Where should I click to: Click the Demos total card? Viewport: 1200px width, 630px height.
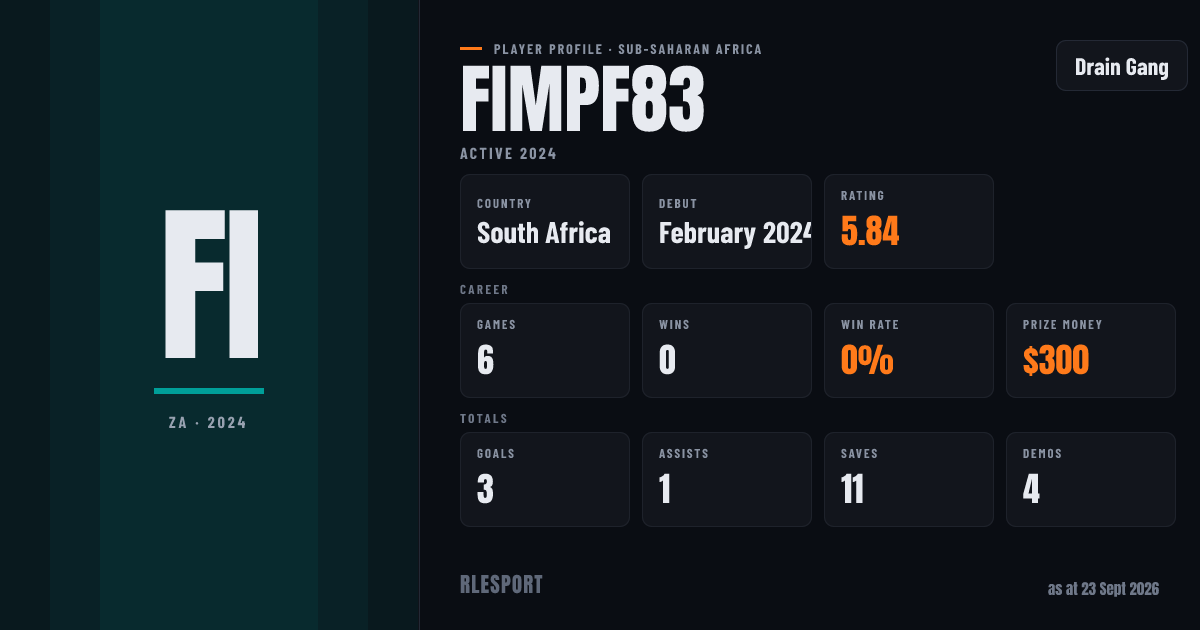click(1091, 479)
